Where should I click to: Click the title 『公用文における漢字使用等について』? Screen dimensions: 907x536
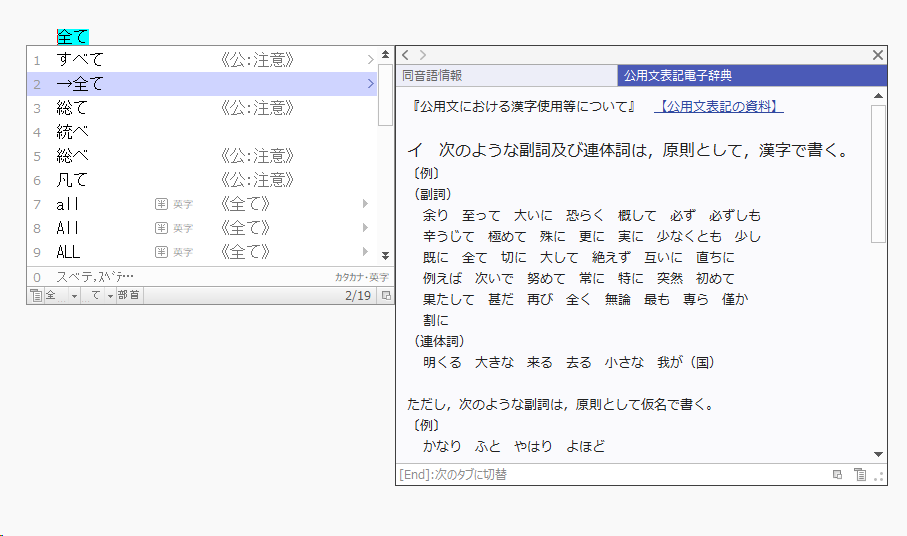tap(524, 106)
